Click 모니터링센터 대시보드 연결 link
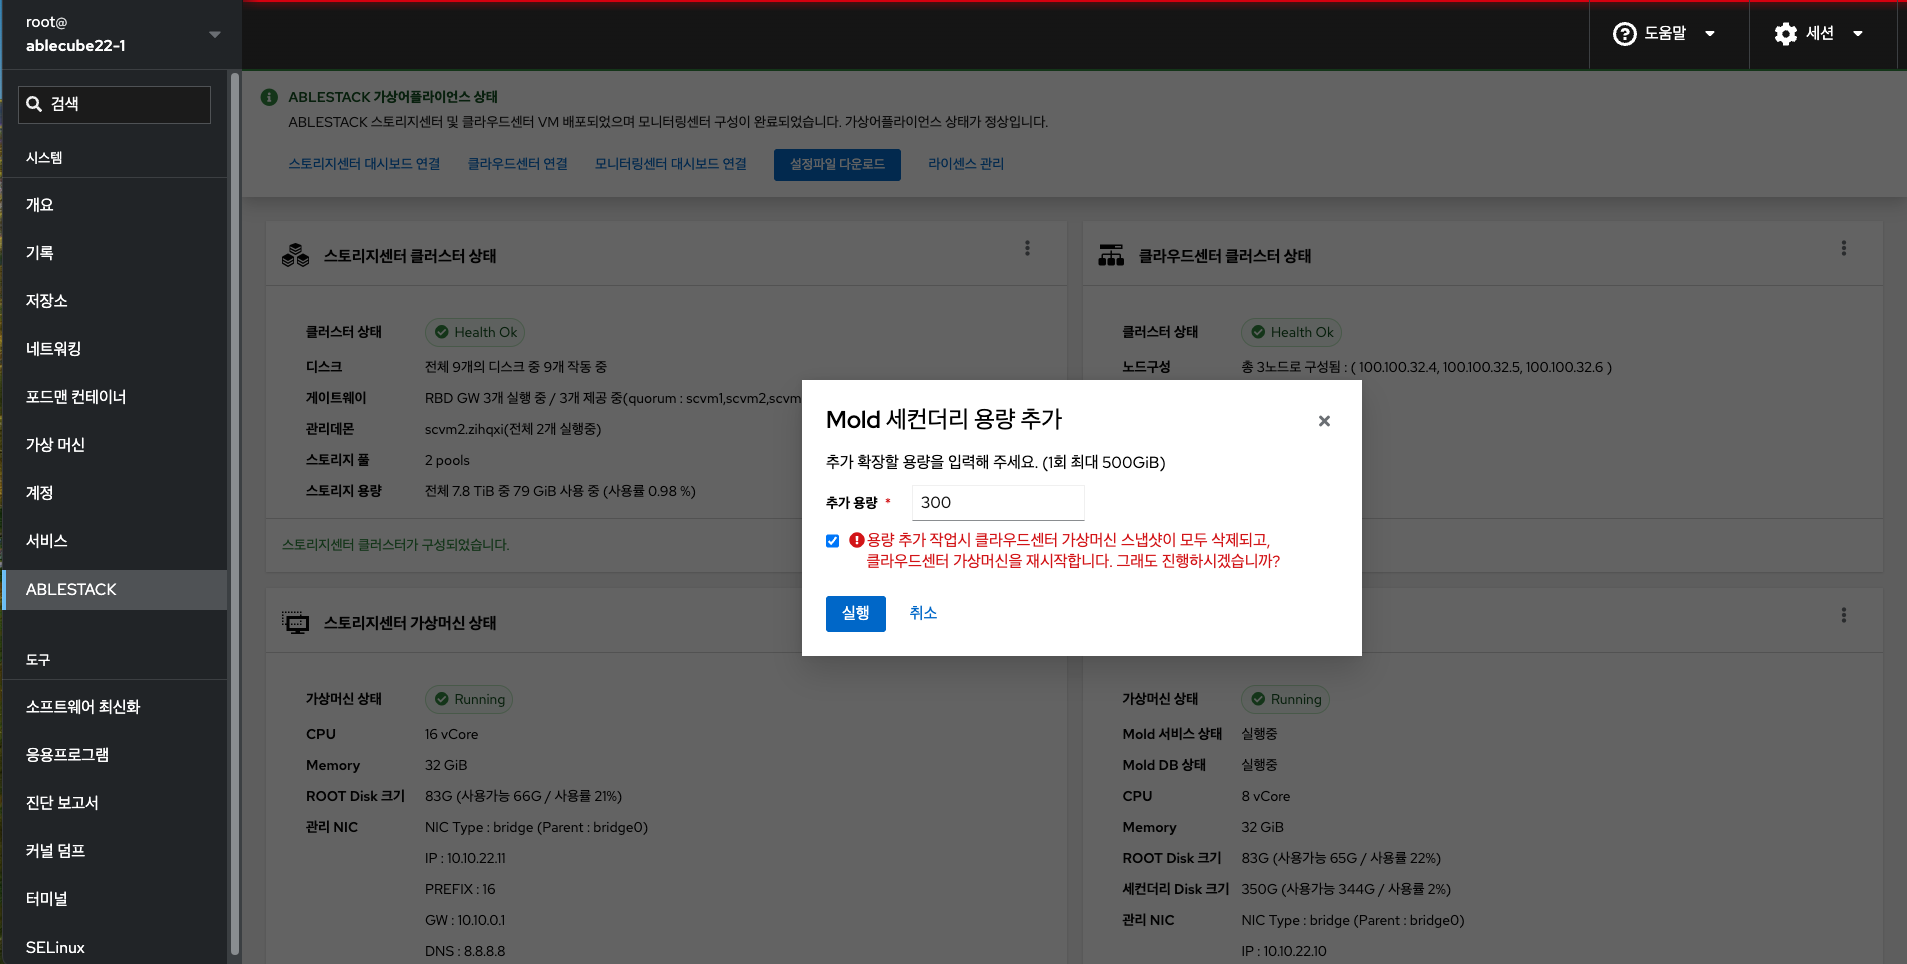This screenshot has width=1907, height=964. (x=670, y=164)
